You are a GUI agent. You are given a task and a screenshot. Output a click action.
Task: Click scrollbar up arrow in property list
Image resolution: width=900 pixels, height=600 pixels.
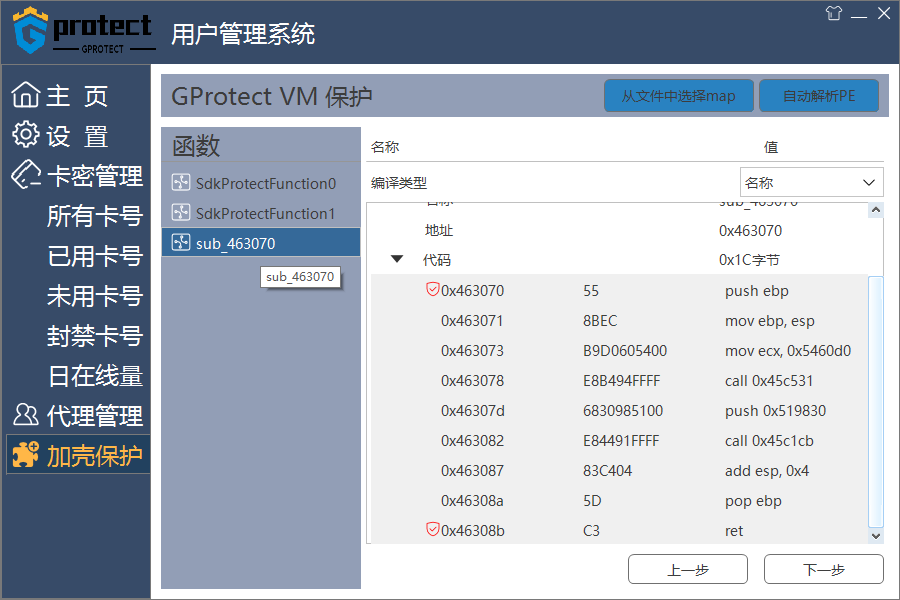(876, 210)
